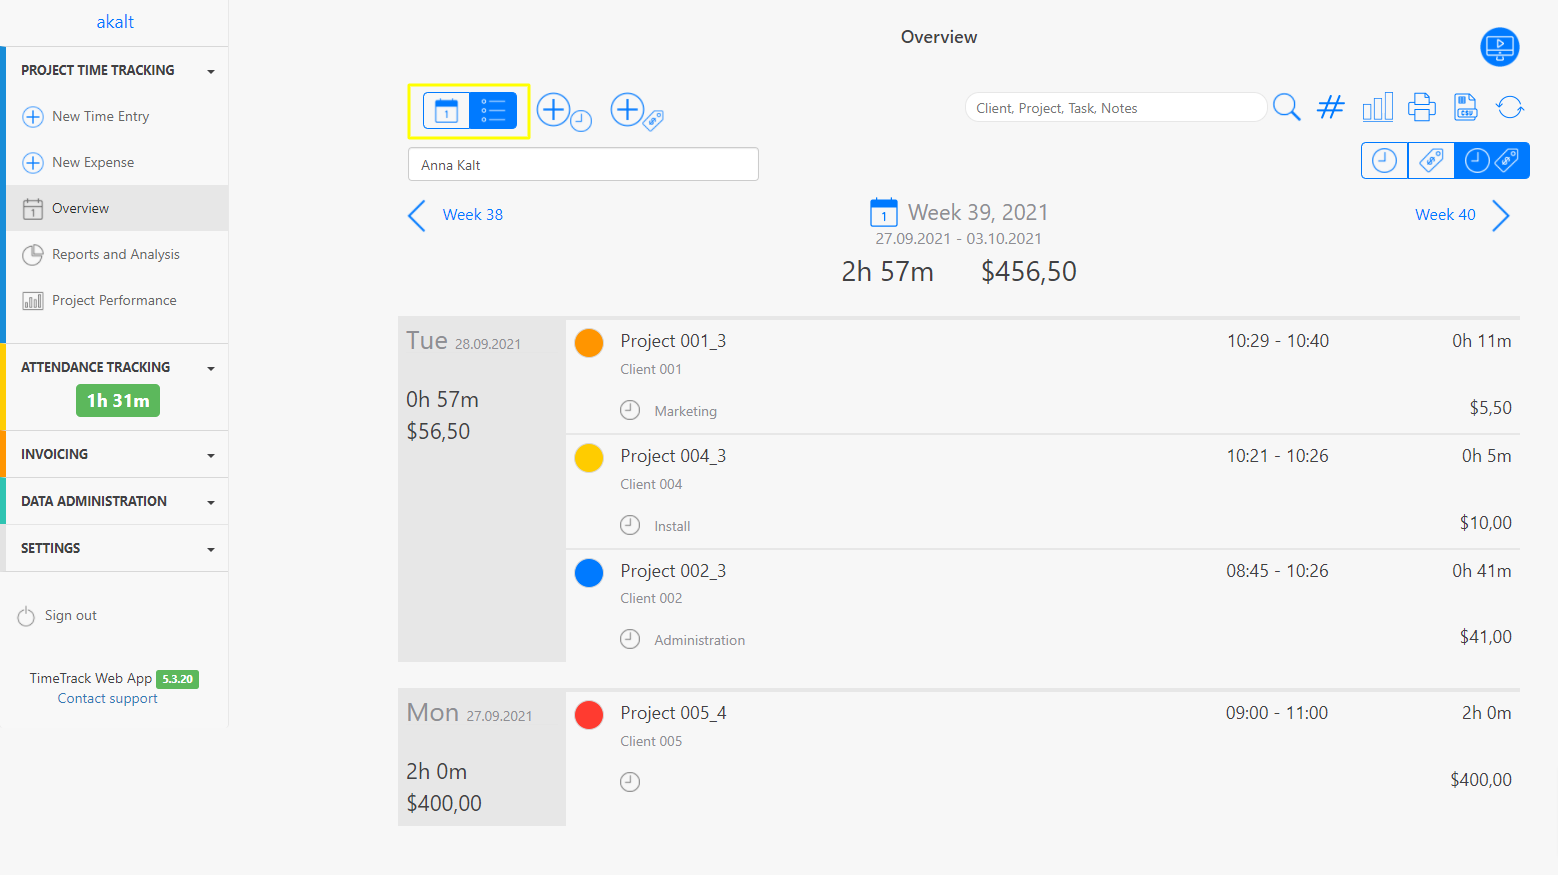
Task: Click the hashtag tag filter icon
Action: pos(1331,107)
